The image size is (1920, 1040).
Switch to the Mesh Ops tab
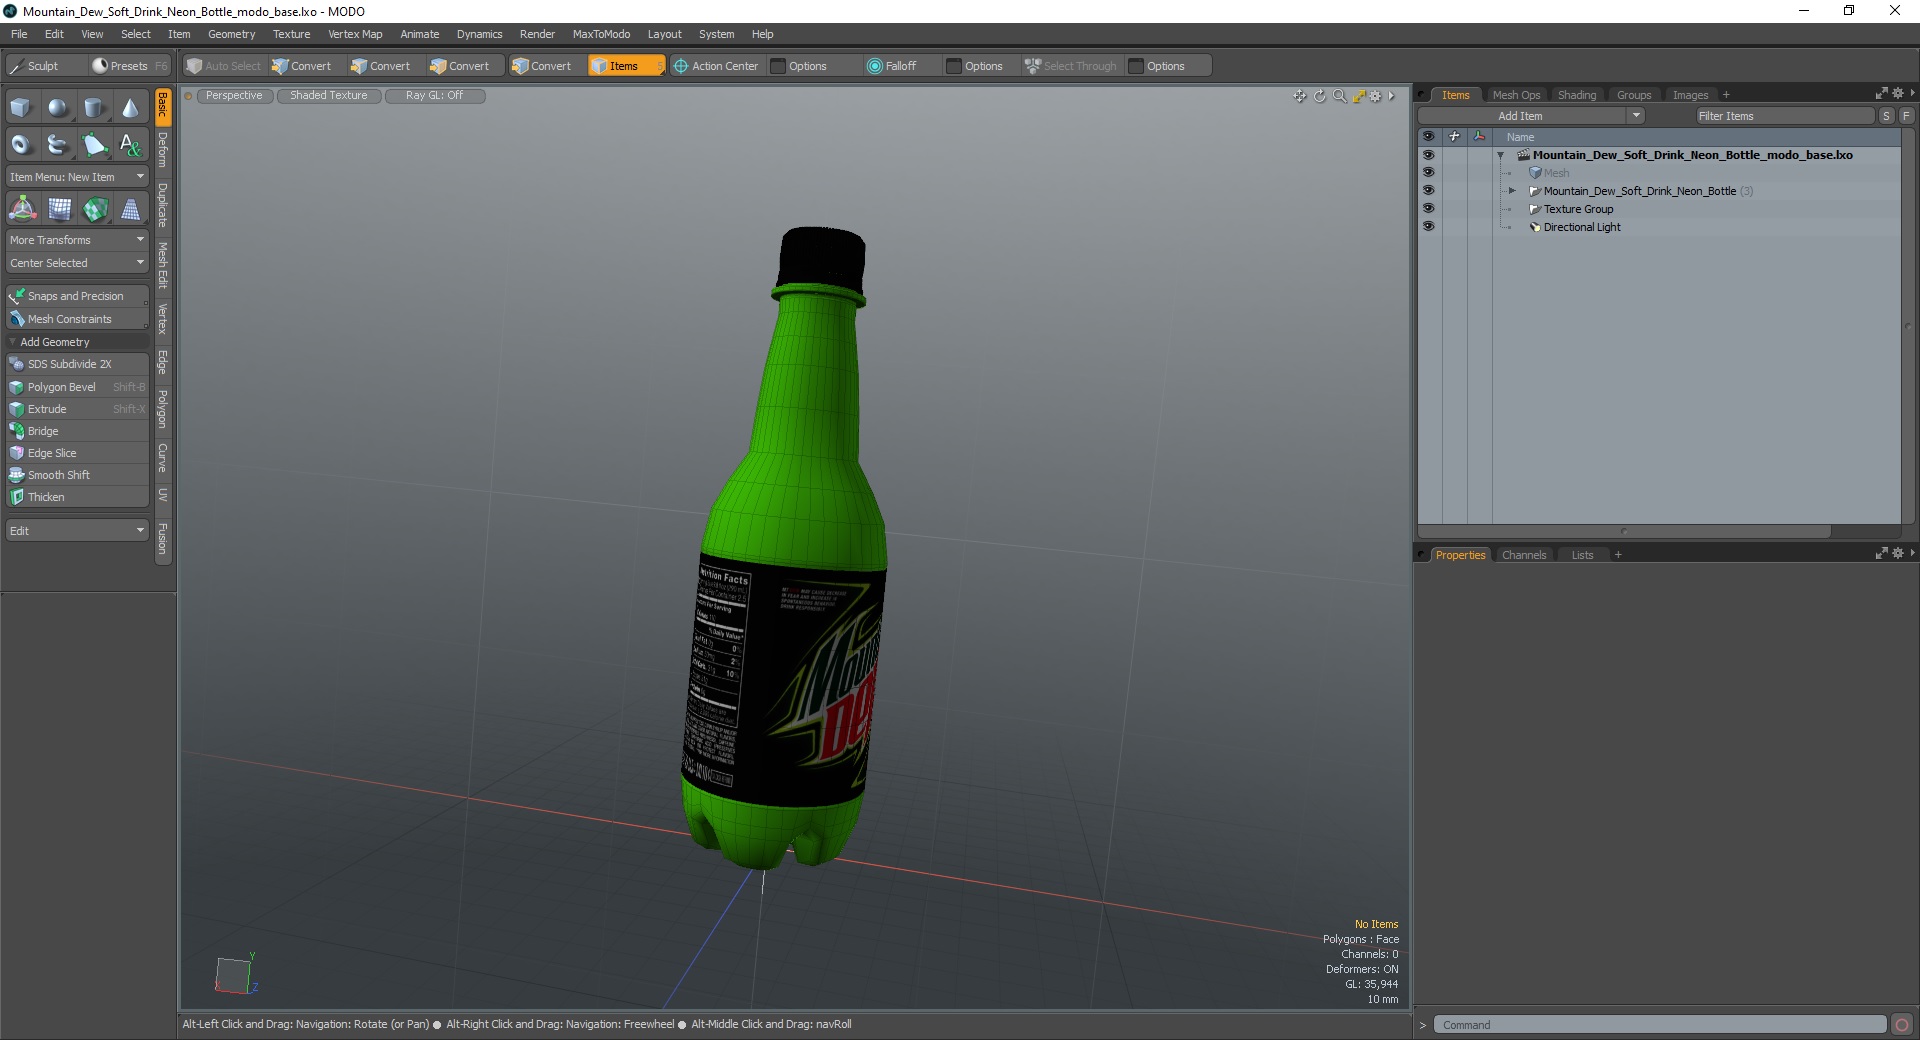[x=1516, y=95]
